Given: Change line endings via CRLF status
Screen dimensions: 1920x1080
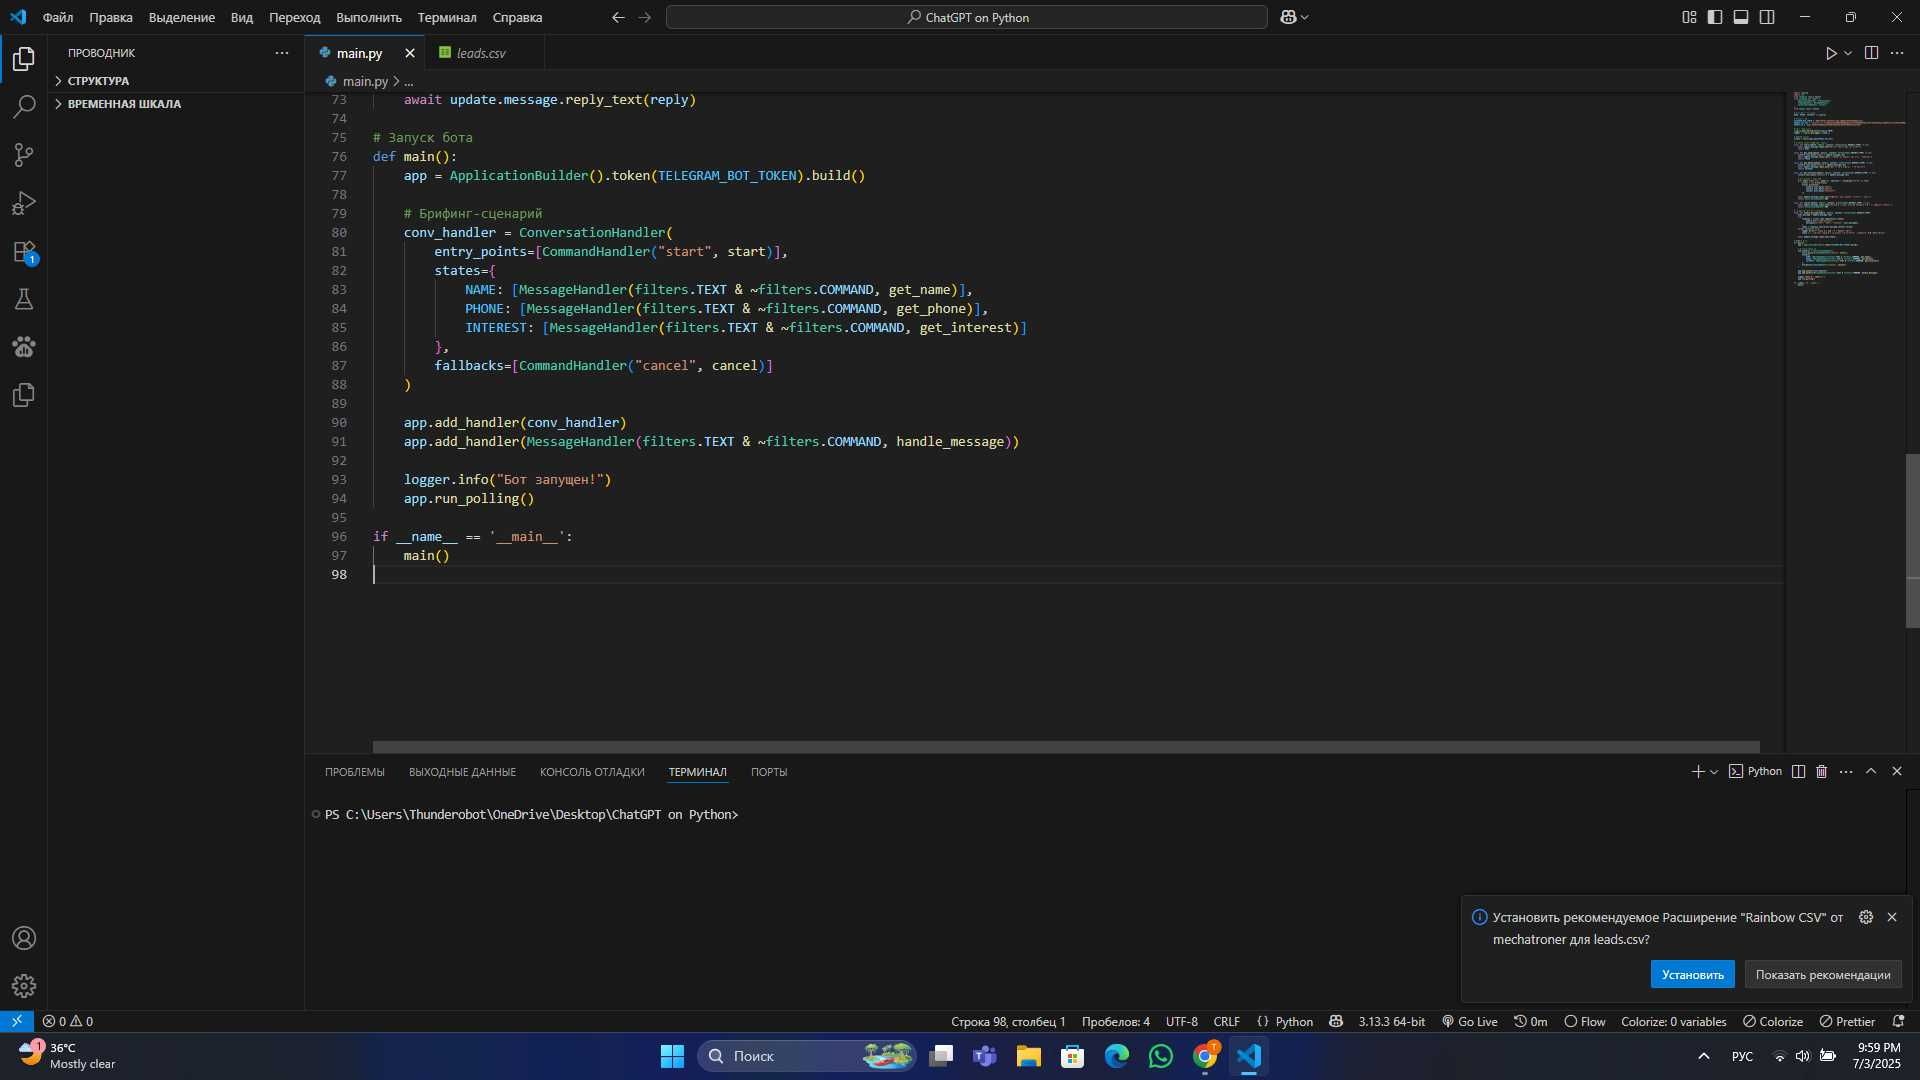Looking at the screenshot, I should pos(1226,1021).
